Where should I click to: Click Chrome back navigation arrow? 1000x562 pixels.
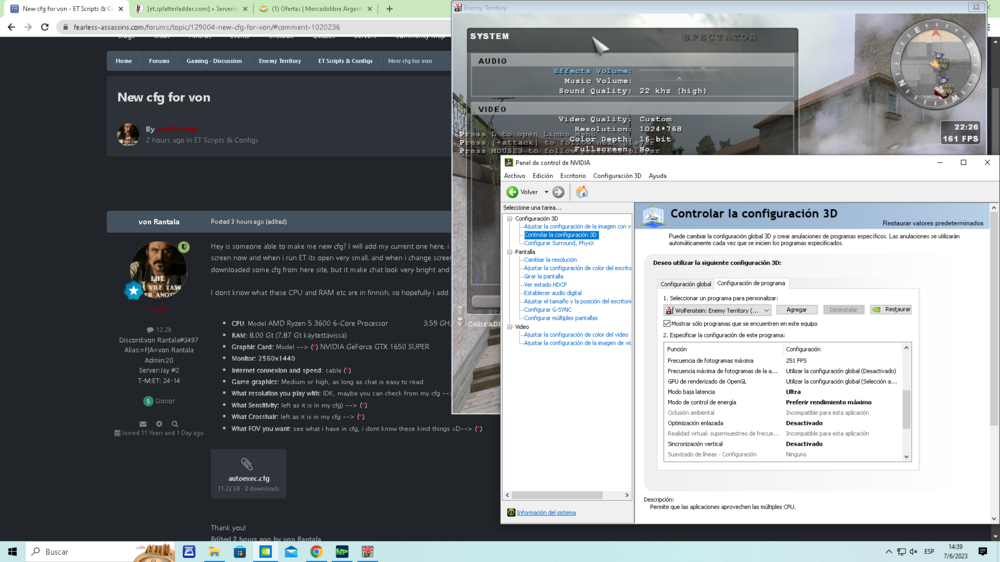[11, 27]
